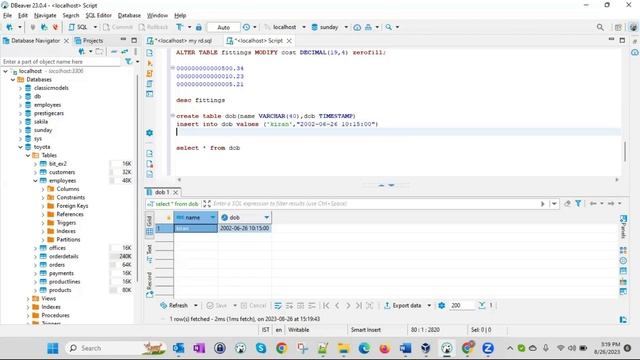The width and height of the screenshot is (640, 360).
Task: Click the new database connection plug icon
Action: pos(9,27)
